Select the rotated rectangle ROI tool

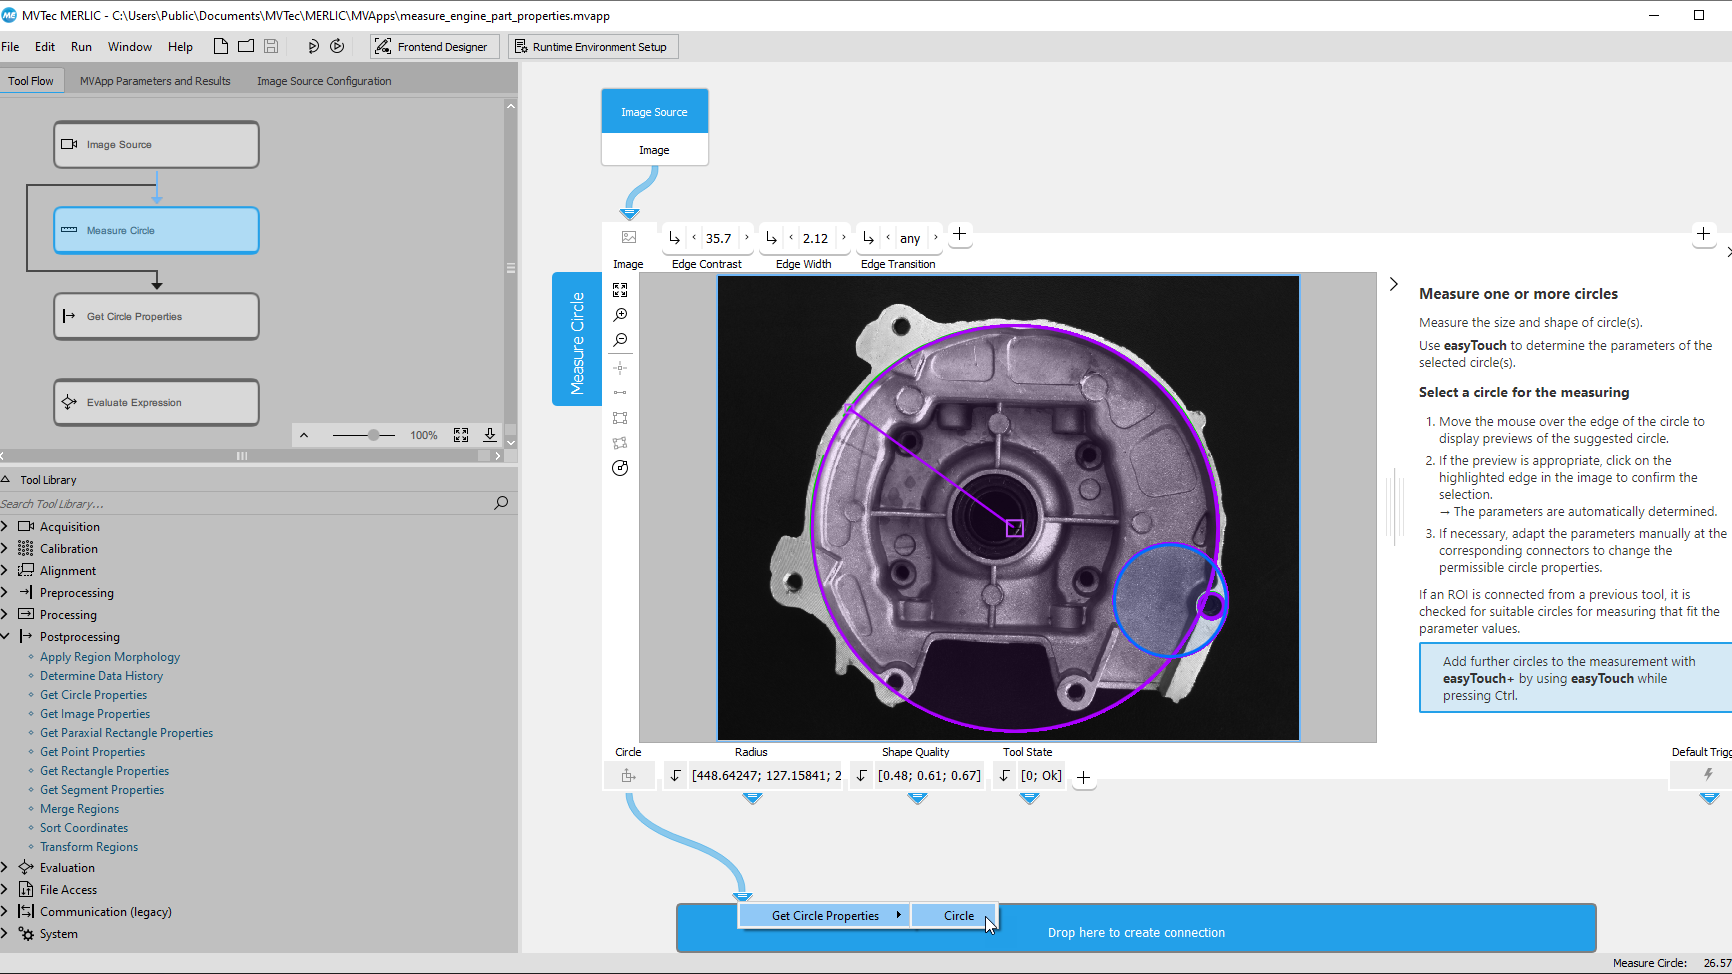[x=620, y=443]
